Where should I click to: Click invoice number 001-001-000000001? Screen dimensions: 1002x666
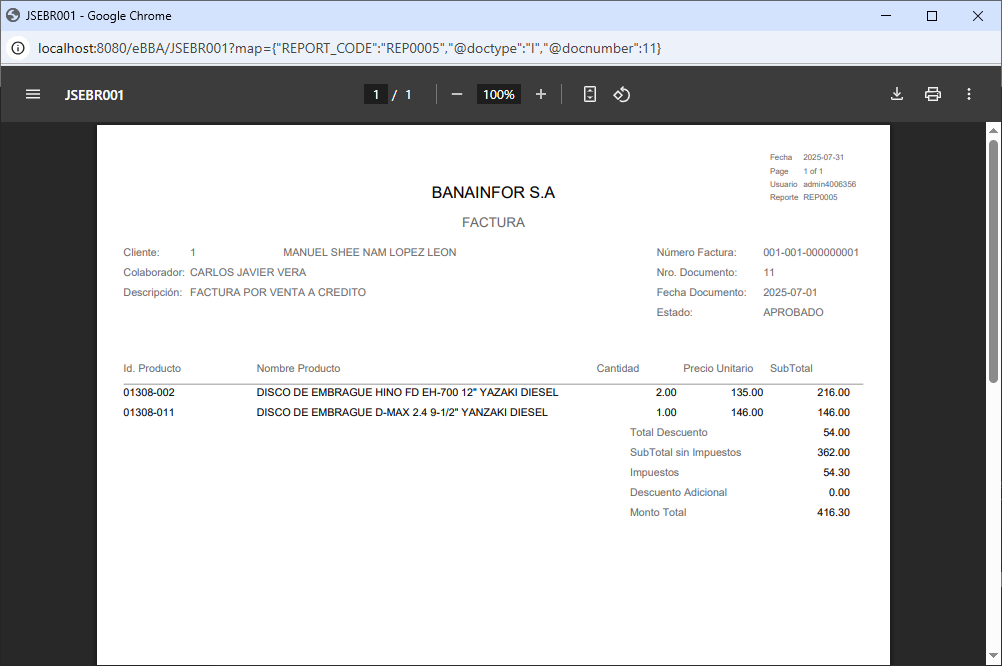[810, 253]
